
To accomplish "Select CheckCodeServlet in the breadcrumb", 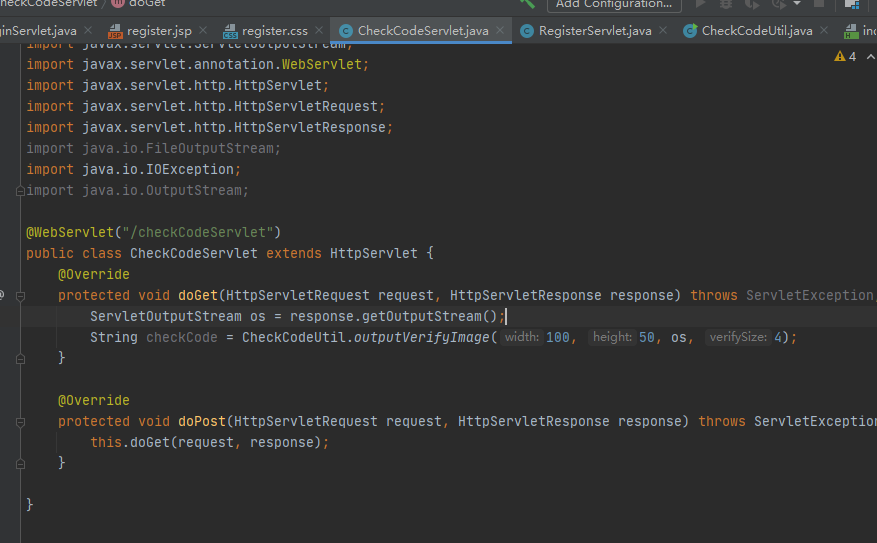I will [49, 3].
